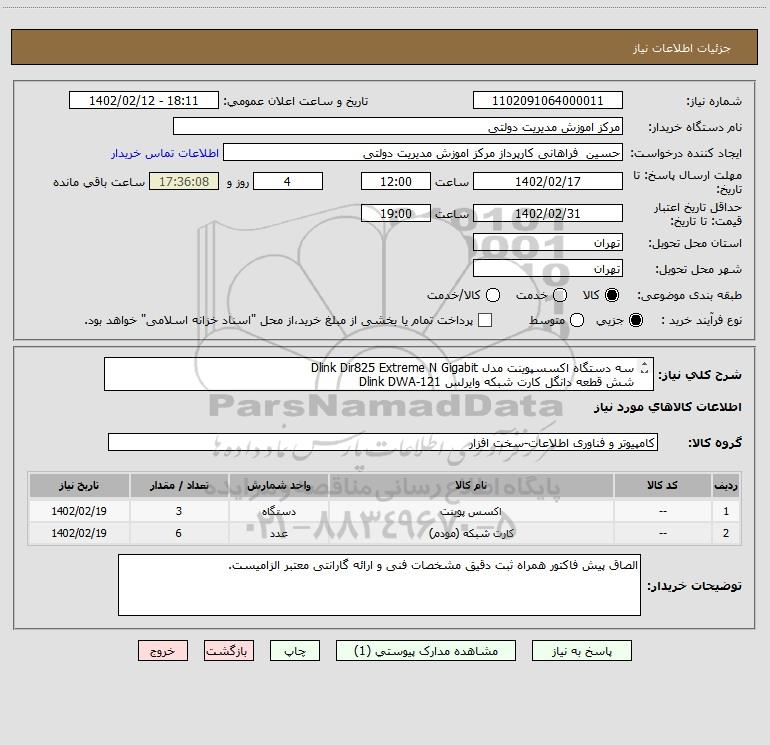Image resolution: width=770 pixels, height=745 pixels.
Task: Click the بازگشت back button
Action: coord(229,651)
